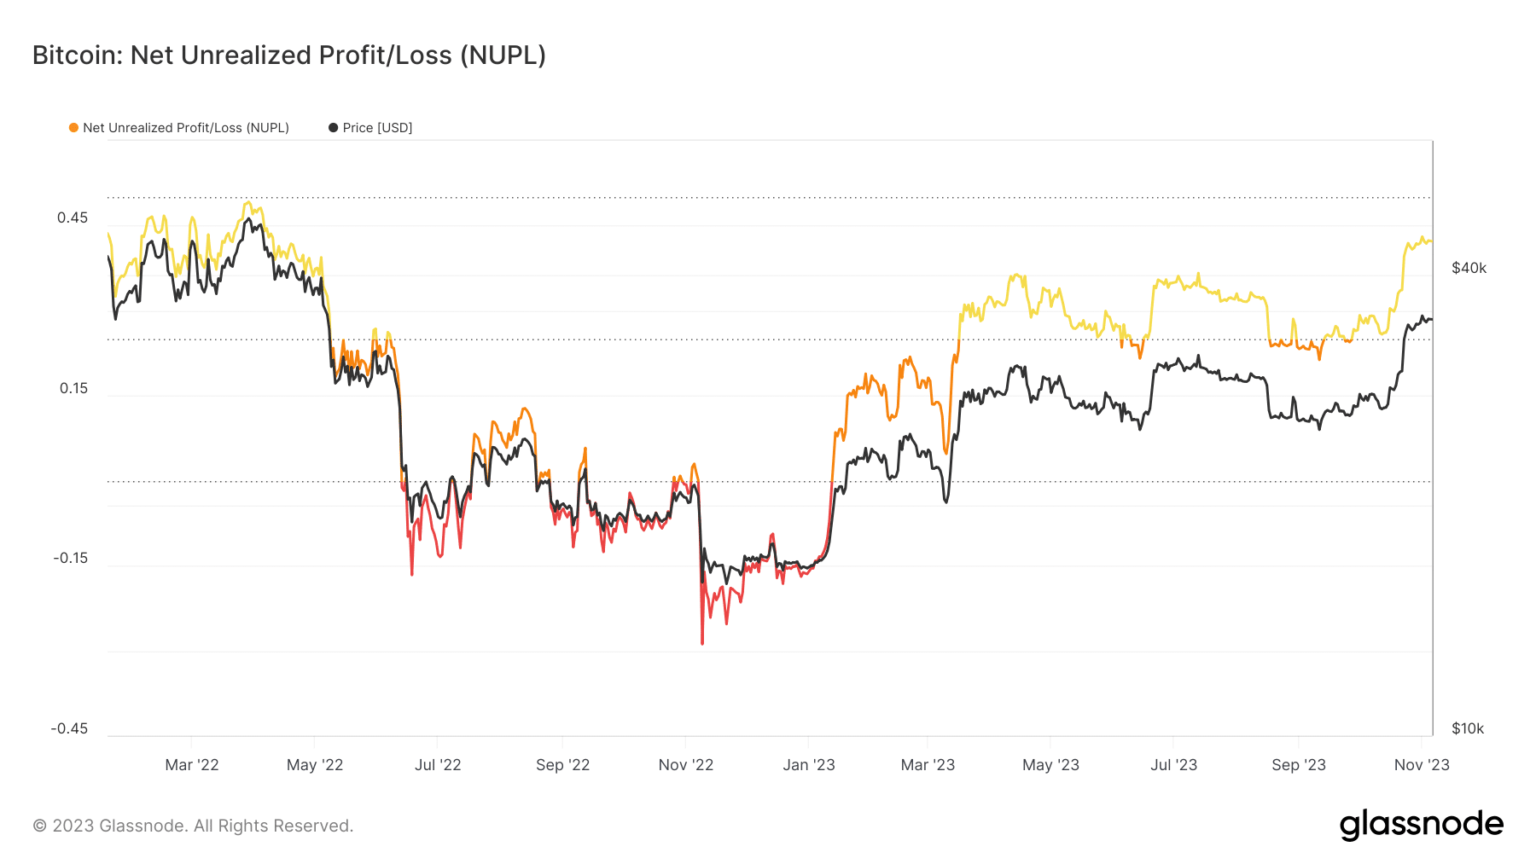Image resolution: width=1536 pixels, height=864 pixels.
Task: Click the glassnode logo
Action: [1421, 825]
